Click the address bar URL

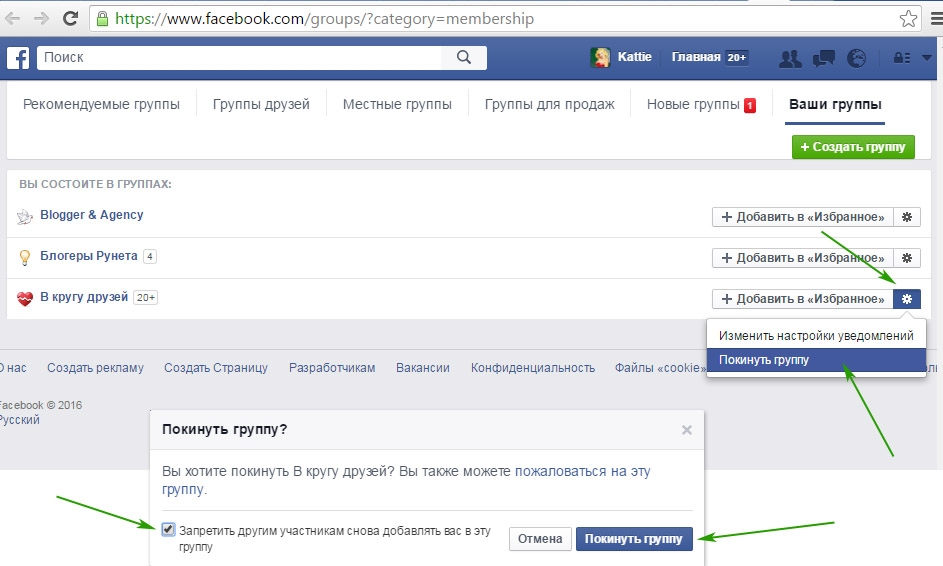(x=325, y=19)
